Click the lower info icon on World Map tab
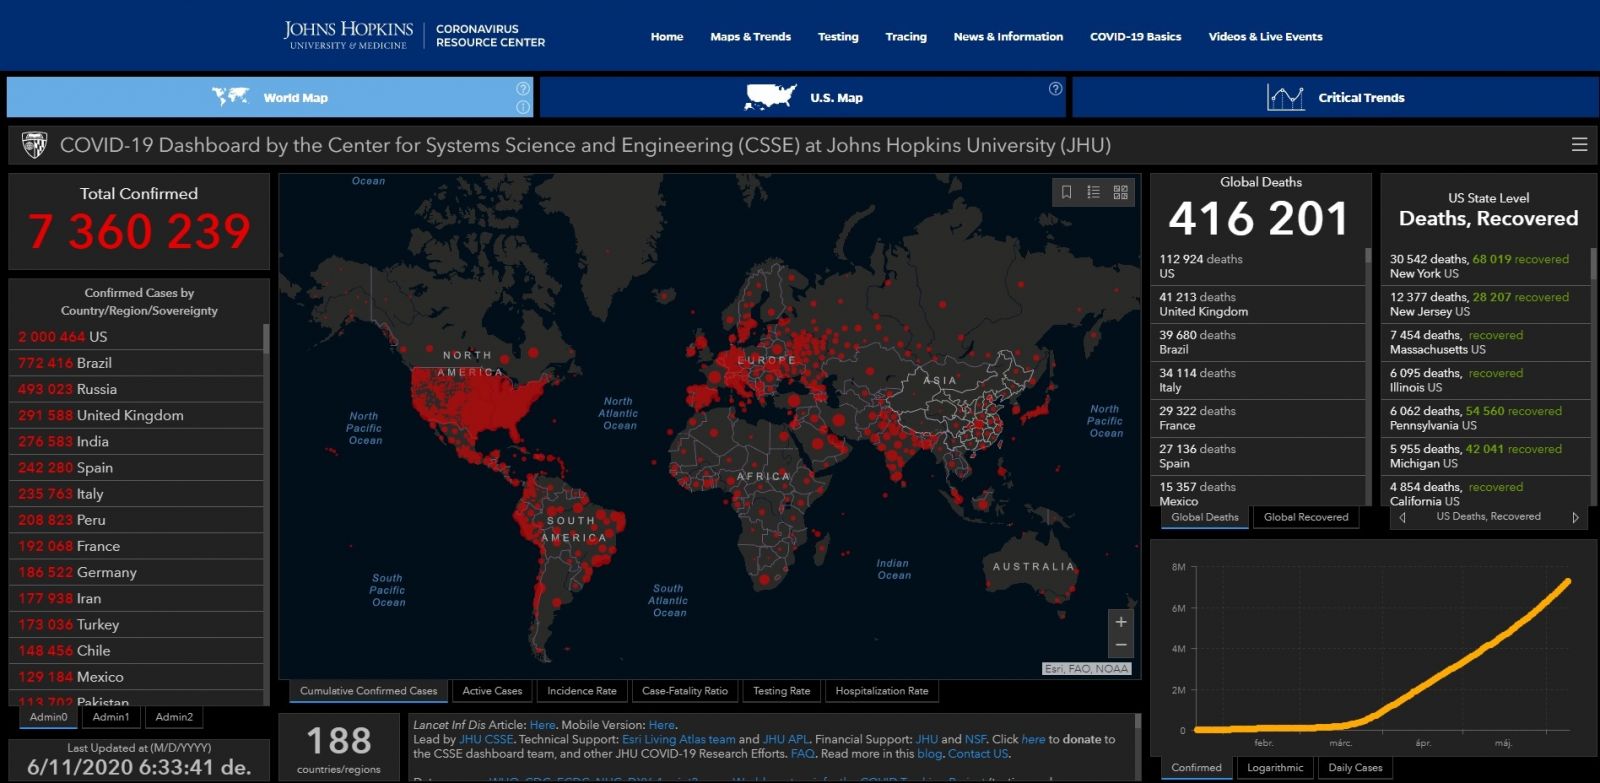Image resolution: width=1600 pixels, height=783 pixels. [x=523, y=107]
